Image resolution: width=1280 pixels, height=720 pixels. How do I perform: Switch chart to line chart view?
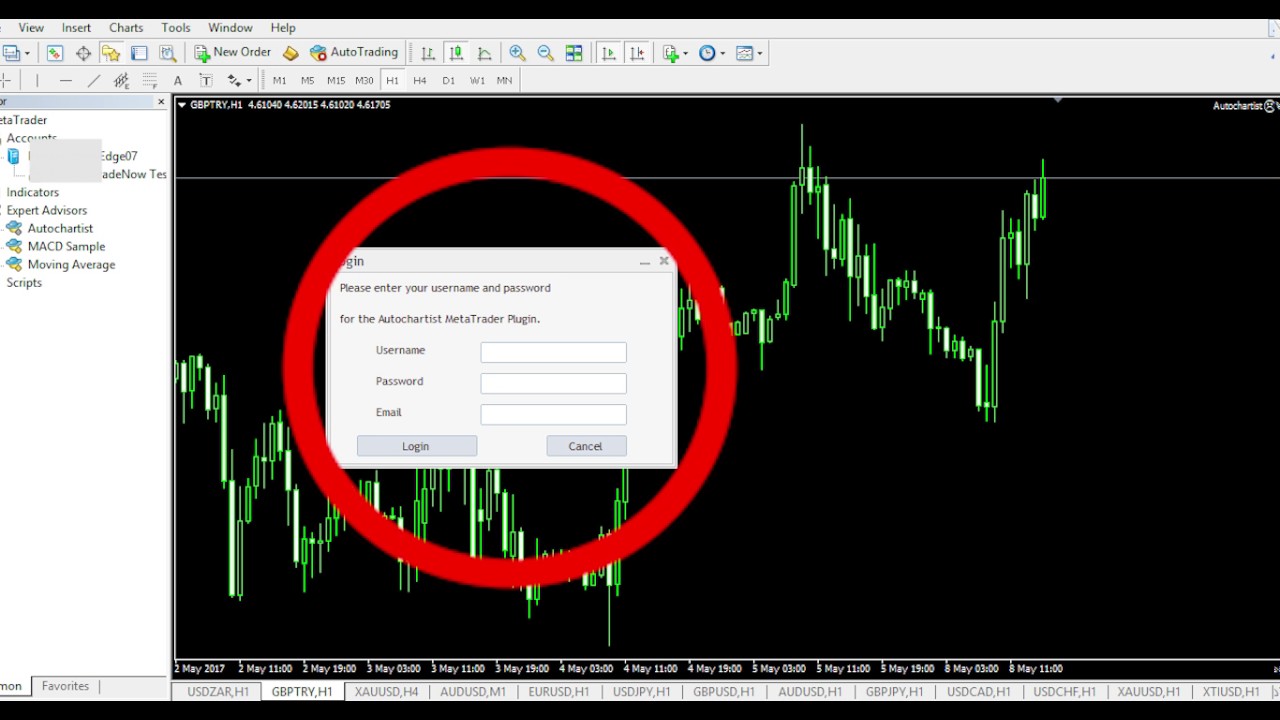pos(484,53)
